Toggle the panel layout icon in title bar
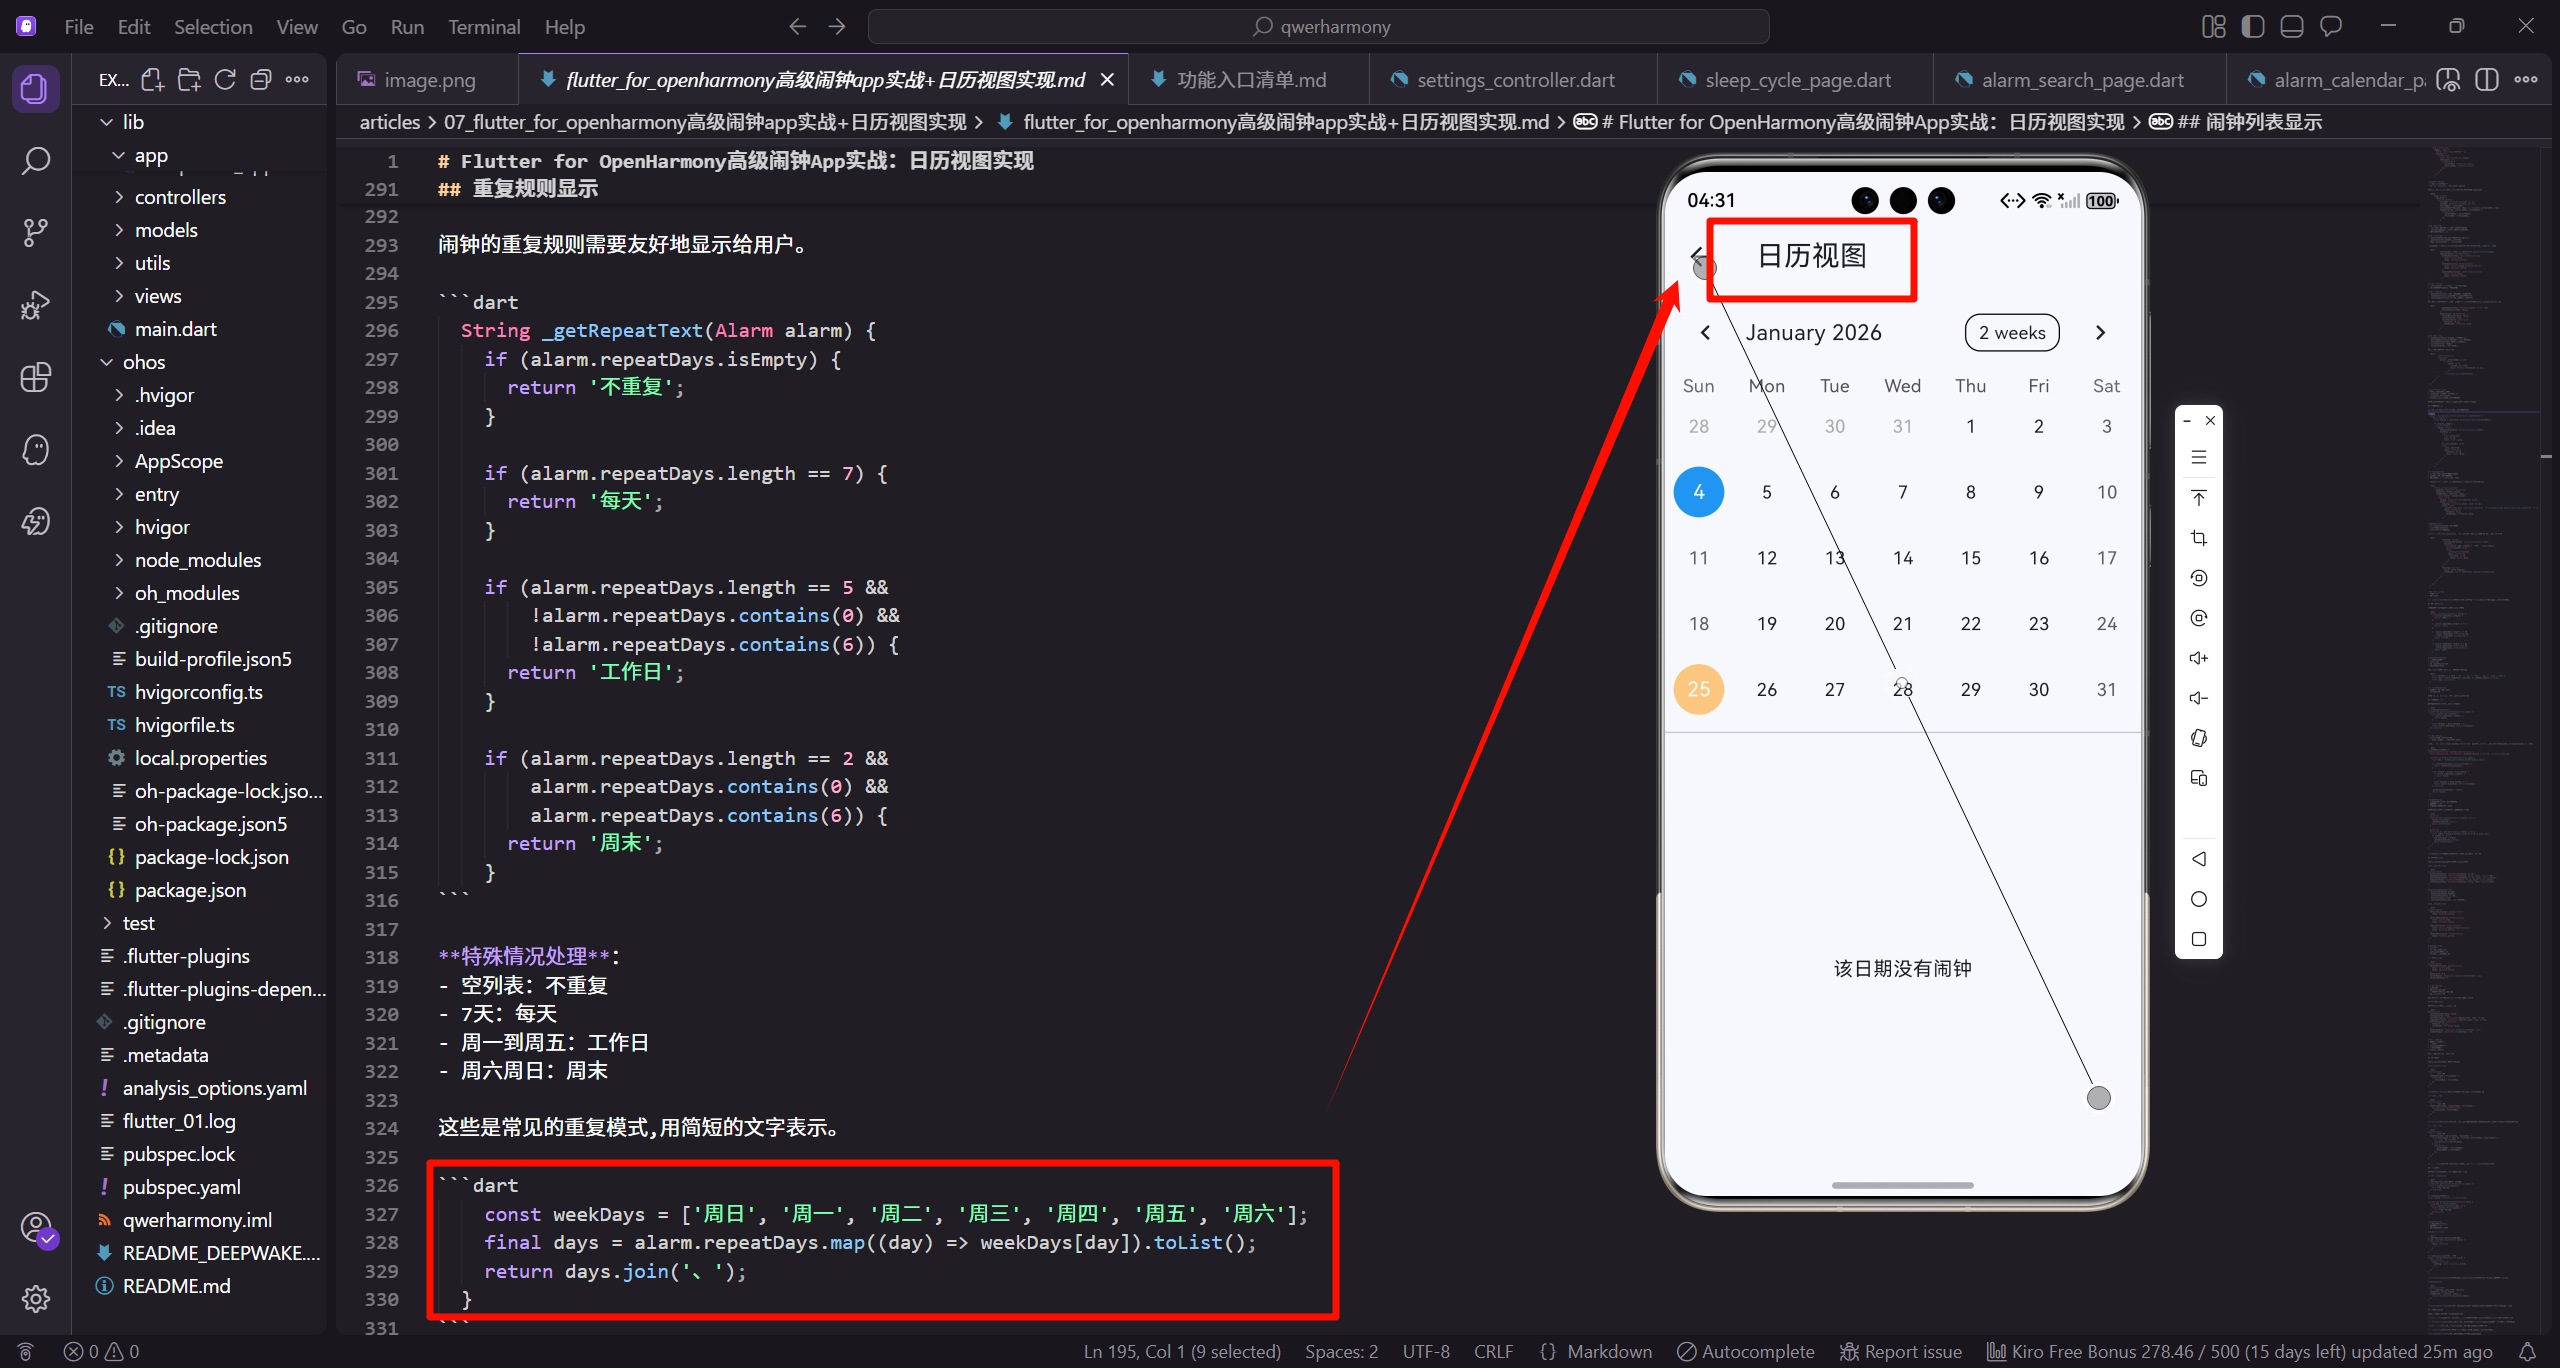This screenshot has width=2560, height=1368. coord(2292,27)
